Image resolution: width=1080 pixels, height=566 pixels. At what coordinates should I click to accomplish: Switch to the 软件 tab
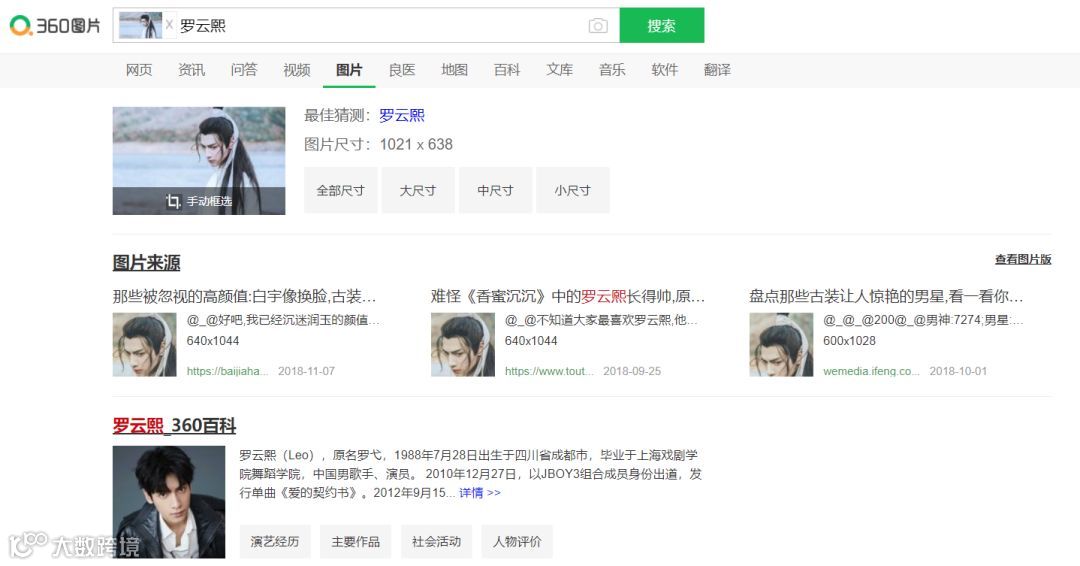click(x=665, y=70)
